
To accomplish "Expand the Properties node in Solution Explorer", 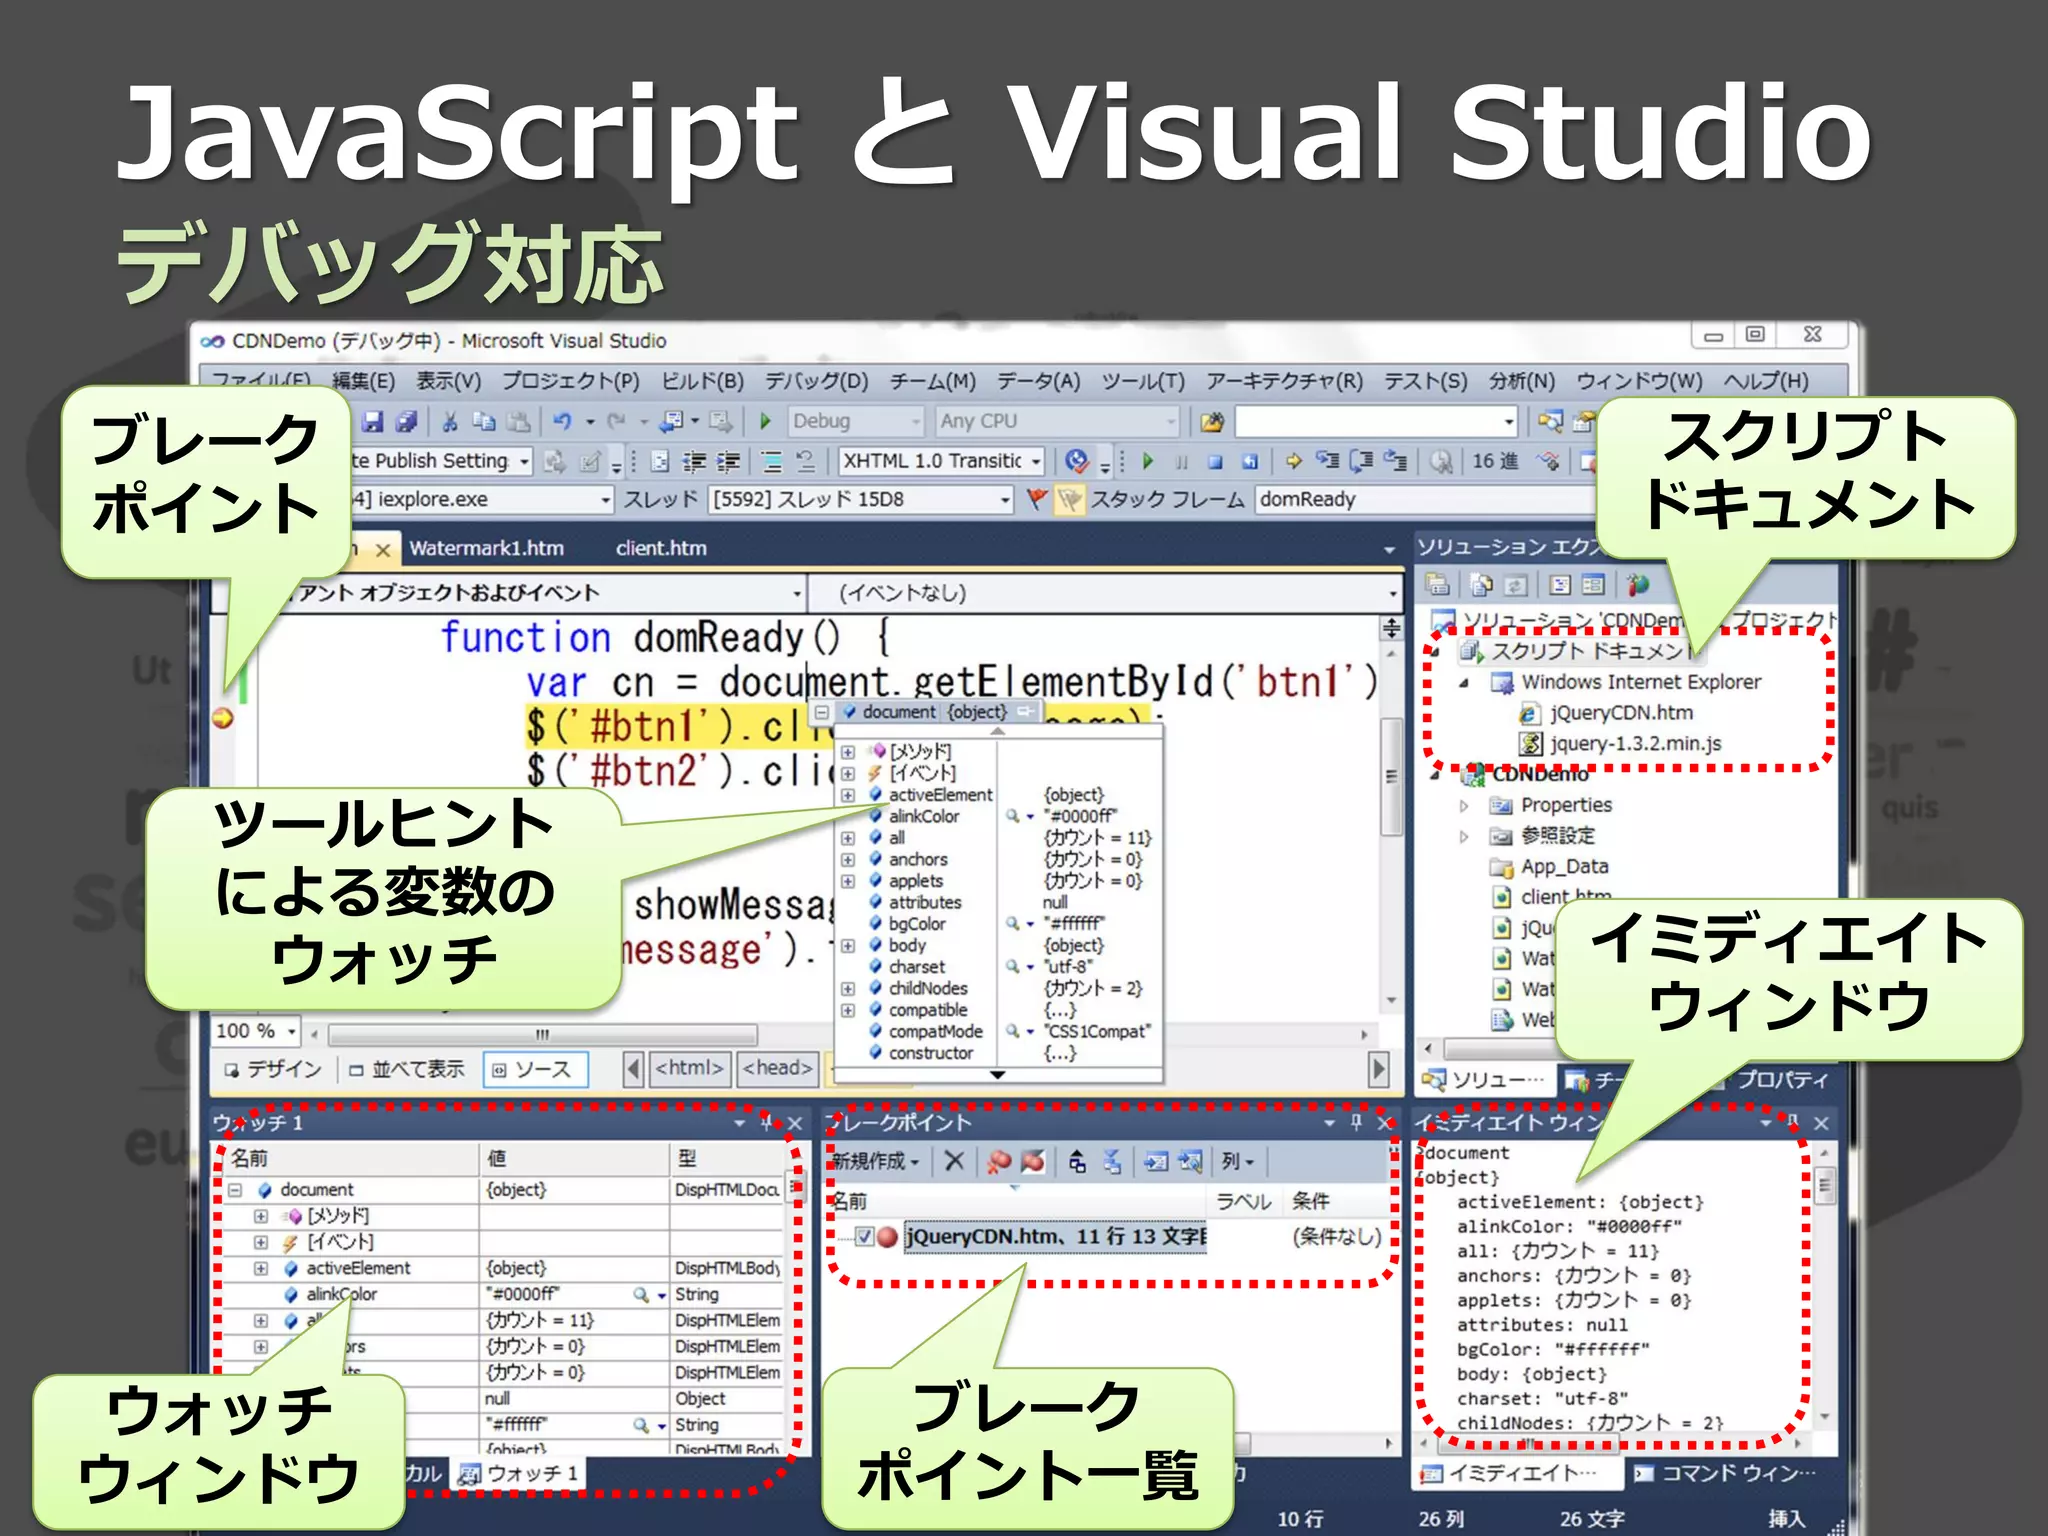I will [x=1464, y=806].
